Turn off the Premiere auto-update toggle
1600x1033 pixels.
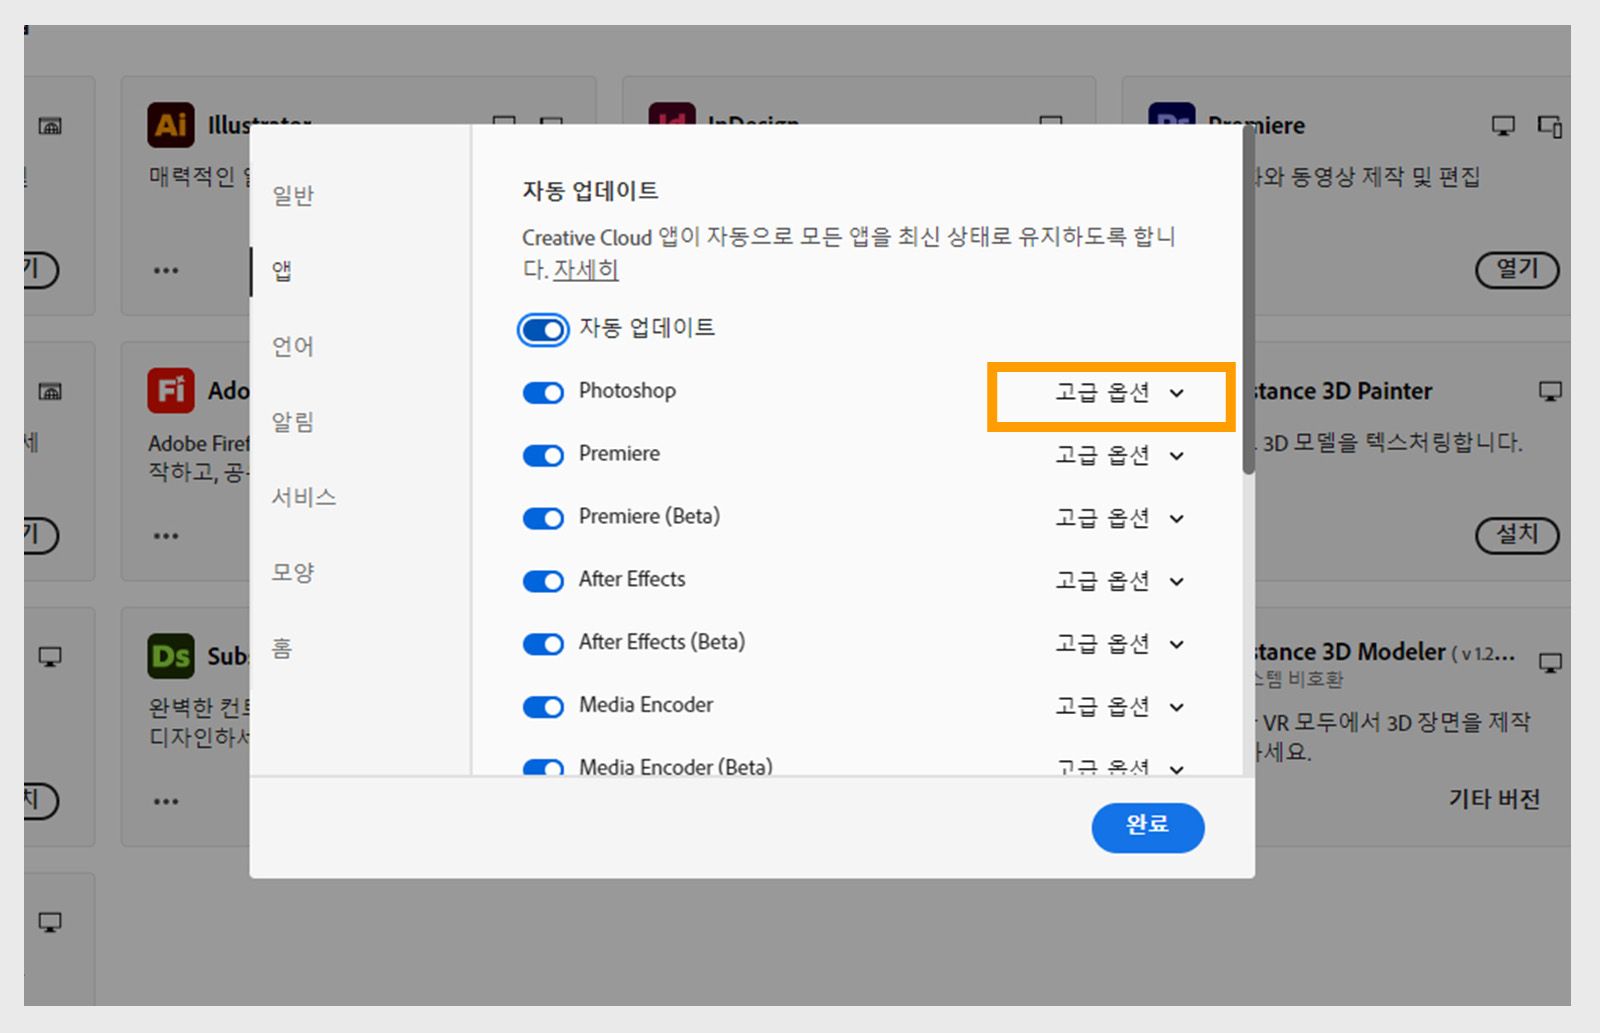[543, 456]
